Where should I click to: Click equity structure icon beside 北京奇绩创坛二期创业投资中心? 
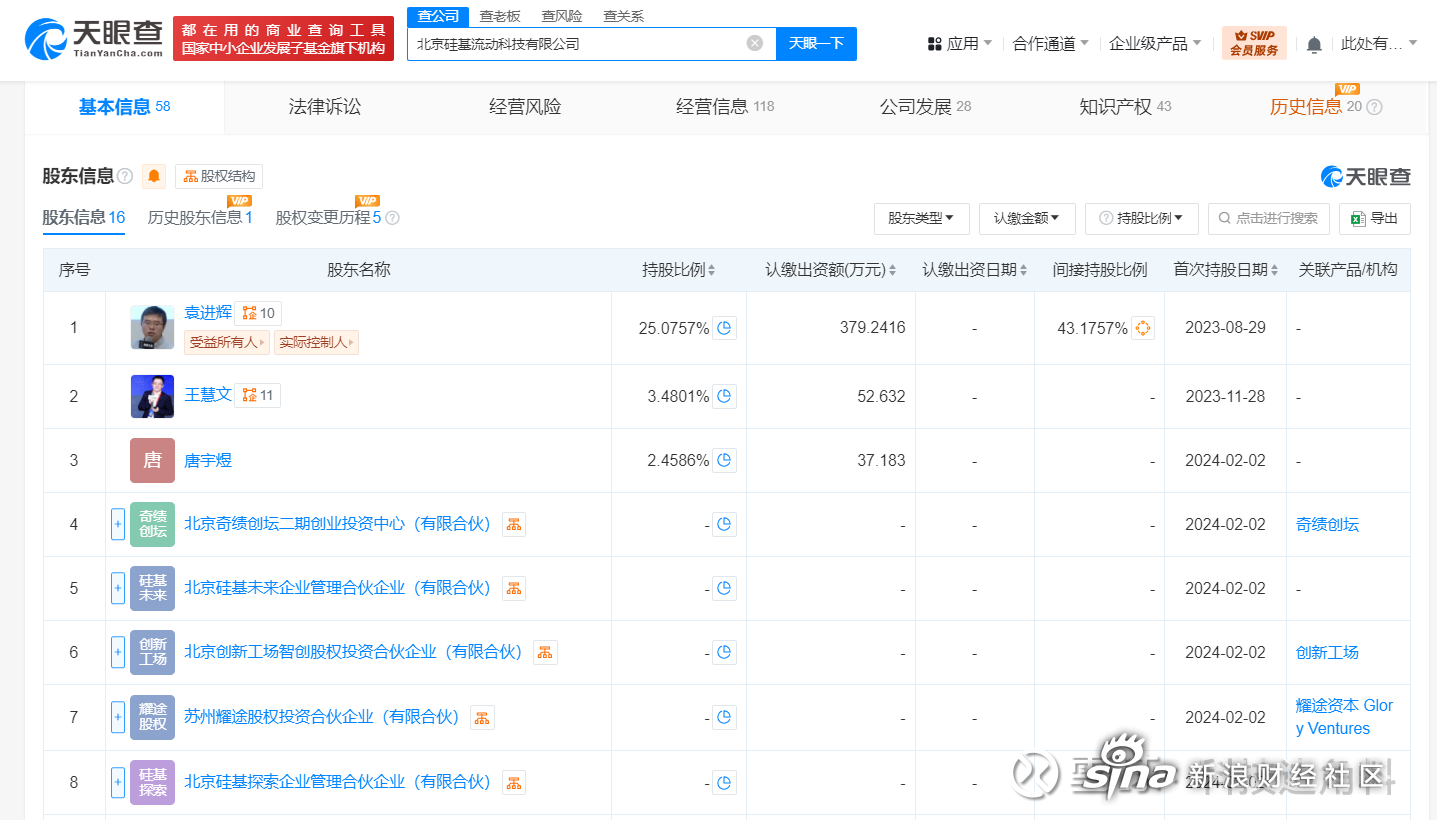[x=513, y=525]
